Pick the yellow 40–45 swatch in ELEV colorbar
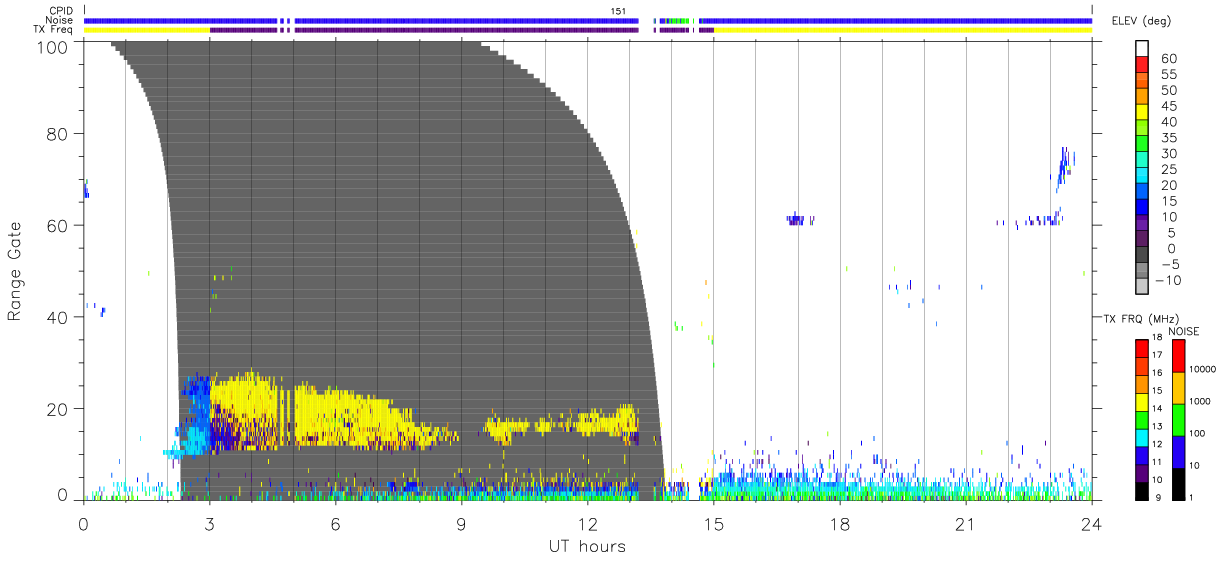This screenshot has width=1228, height=567. click(1142, 114)
